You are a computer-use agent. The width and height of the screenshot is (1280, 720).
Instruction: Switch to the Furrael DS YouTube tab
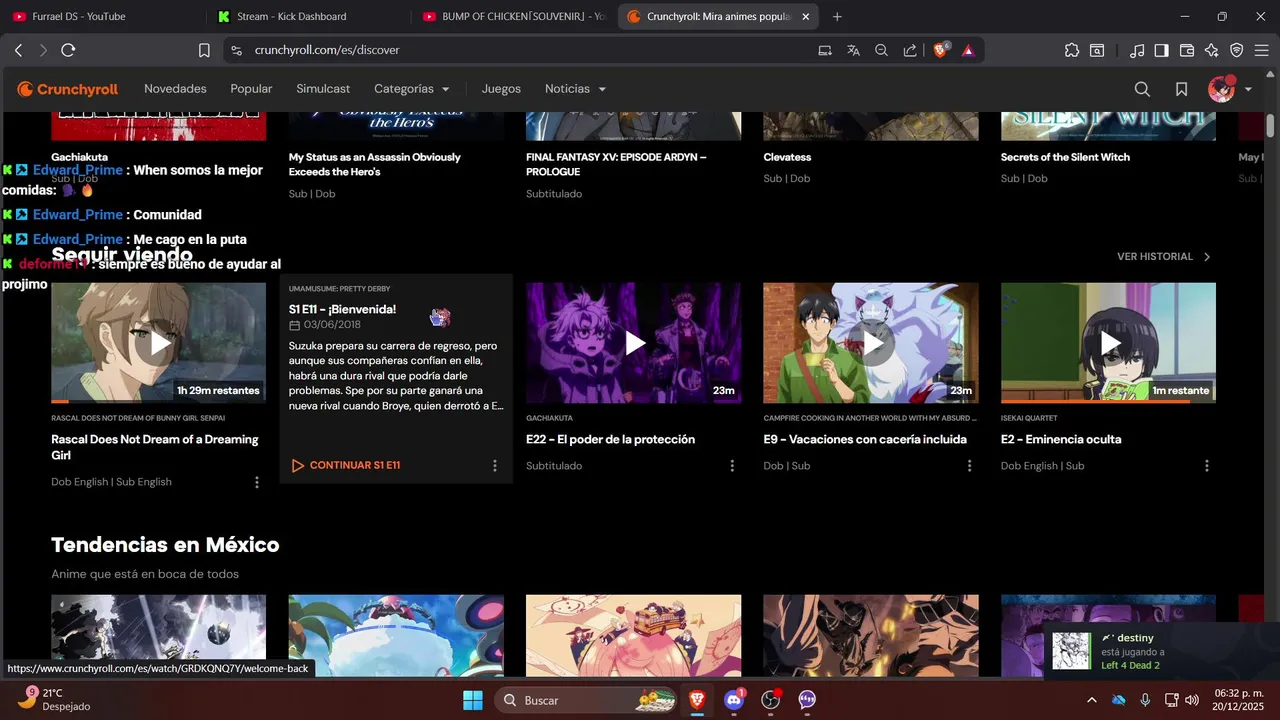(x=100, y=16)
